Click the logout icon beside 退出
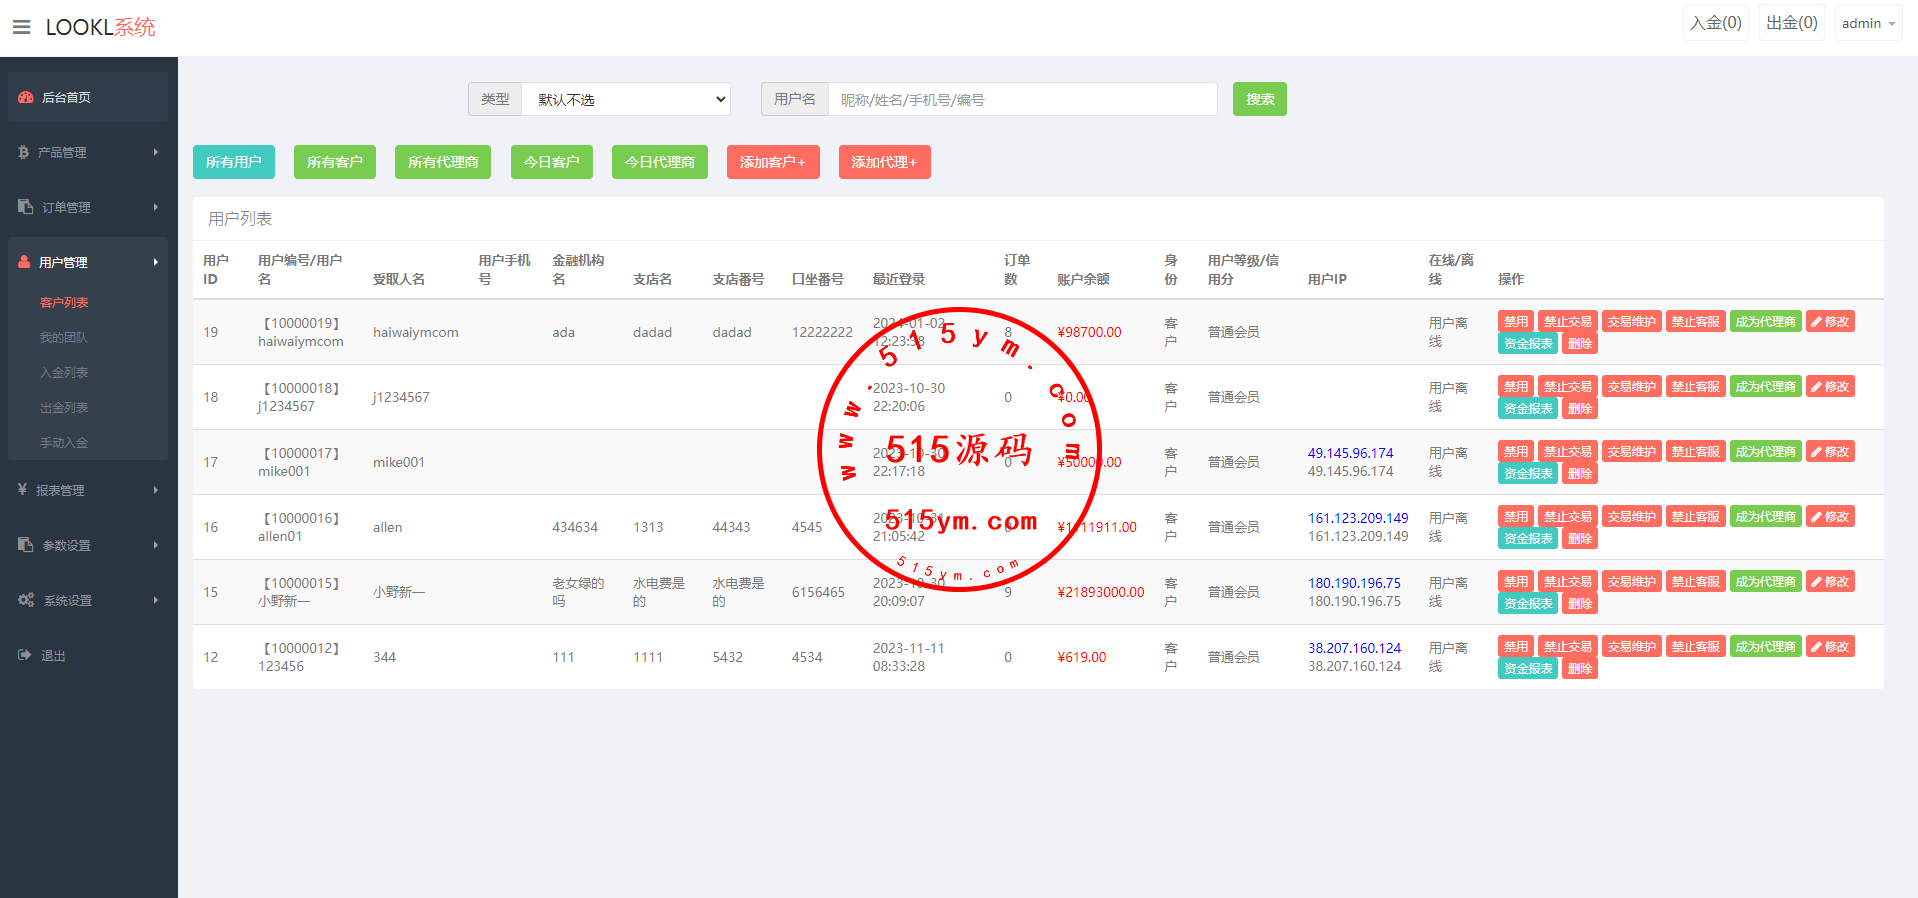 [25, 655]
